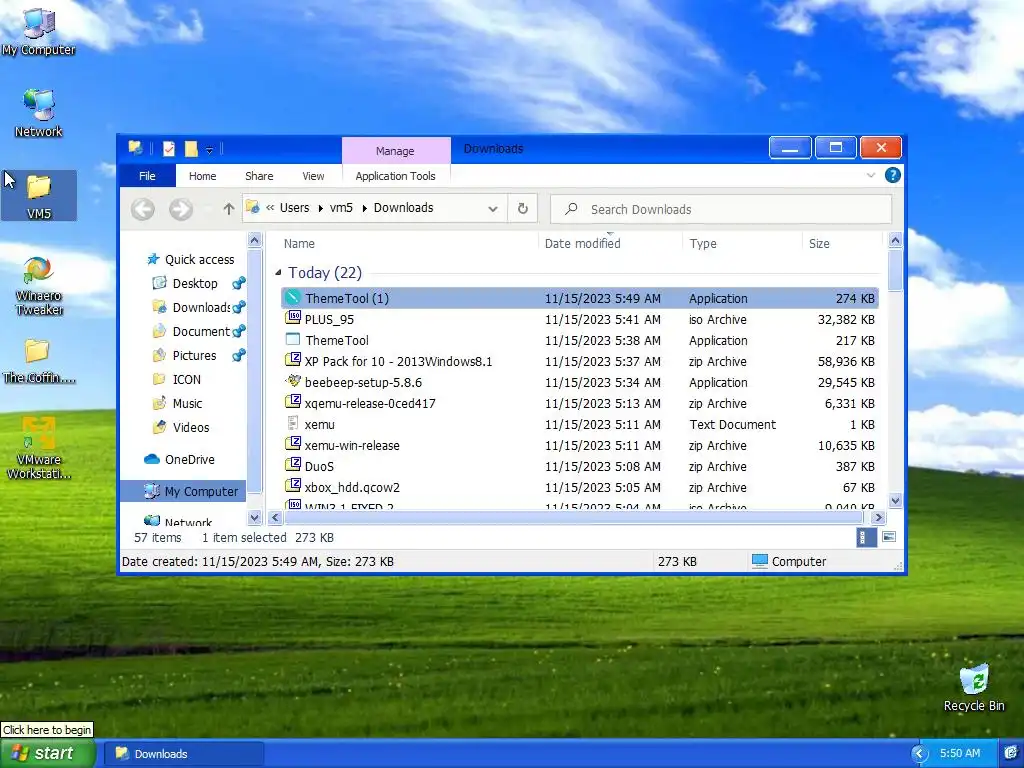
Task: Click the taskbar clock 5:50 AM
Action: click(959, 753)
